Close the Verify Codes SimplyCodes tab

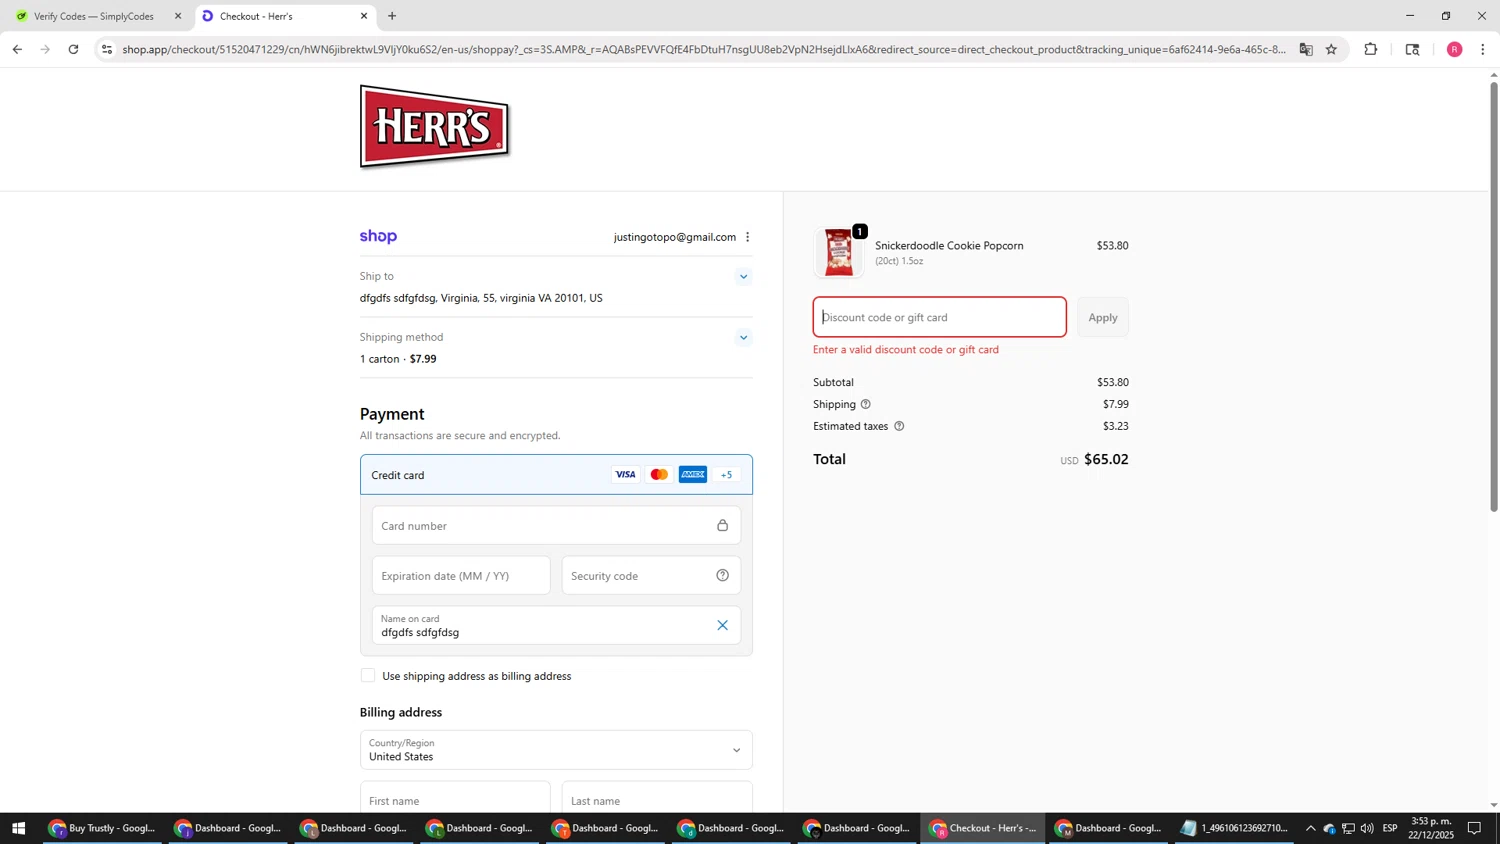click(x=178, y=16)
